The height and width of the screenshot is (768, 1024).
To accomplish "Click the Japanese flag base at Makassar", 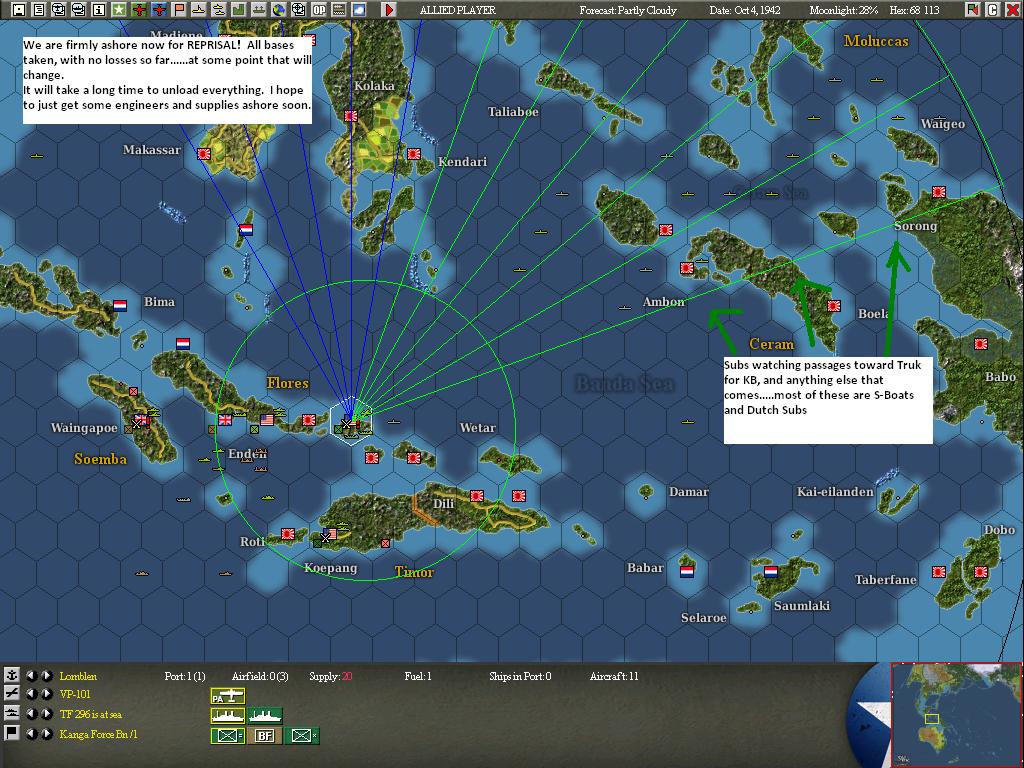I will (204, 153).
